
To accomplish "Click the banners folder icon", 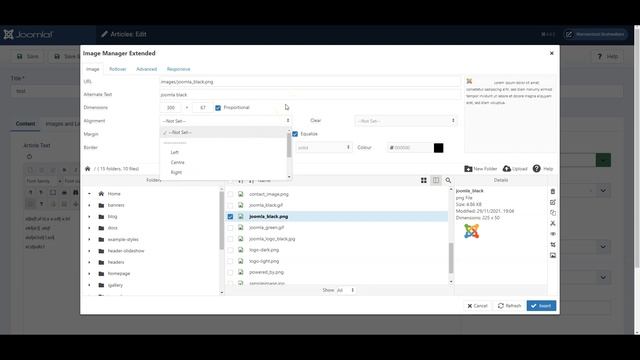I will pos(102,205).
